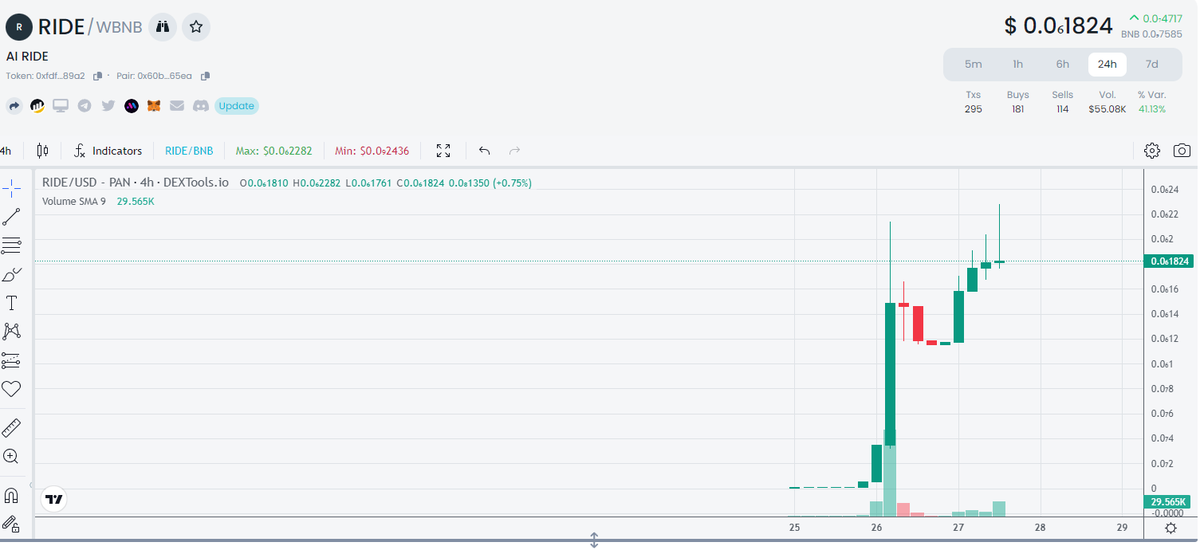
Task: Click the Txs count 295
Action: (x=973, y=109)
